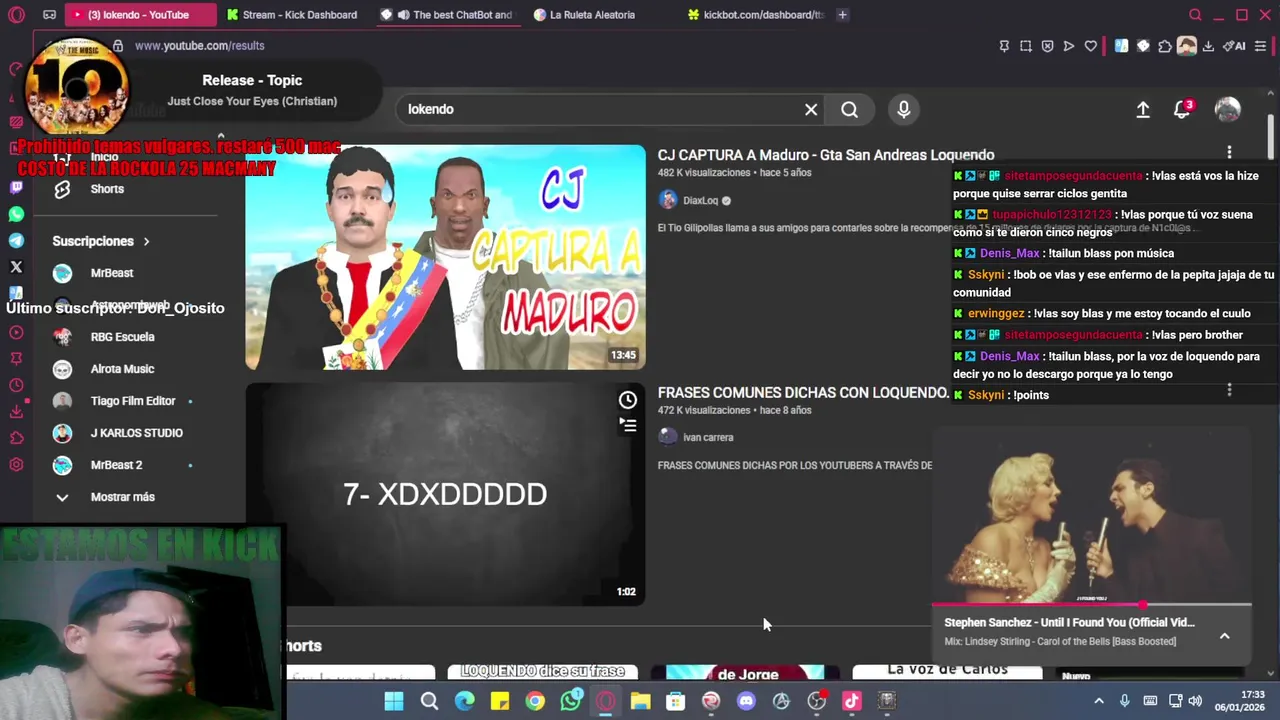Screen dimensions: 1280x720
Task: Play the 7- XDXDDDDD video thumbnail
Action: point(445,494)
